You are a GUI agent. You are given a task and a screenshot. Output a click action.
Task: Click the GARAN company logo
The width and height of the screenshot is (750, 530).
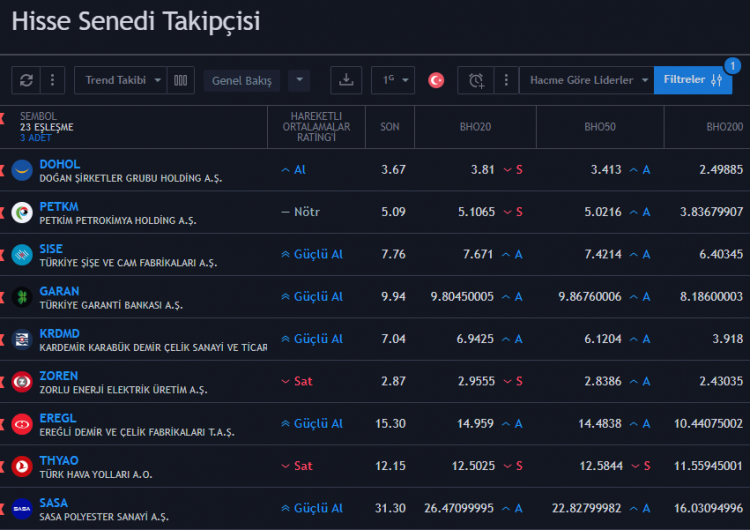click(22, 297)
